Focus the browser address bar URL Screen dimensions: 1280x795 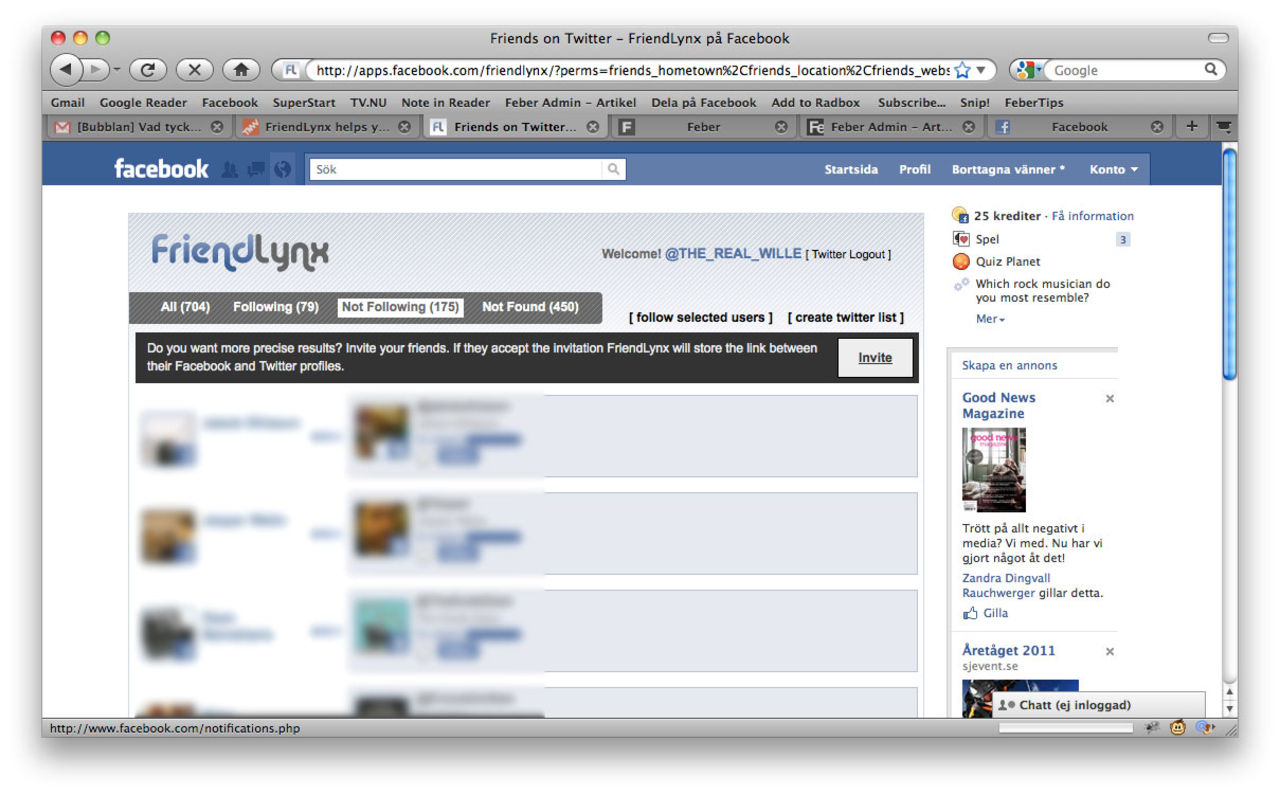[632, 70]
